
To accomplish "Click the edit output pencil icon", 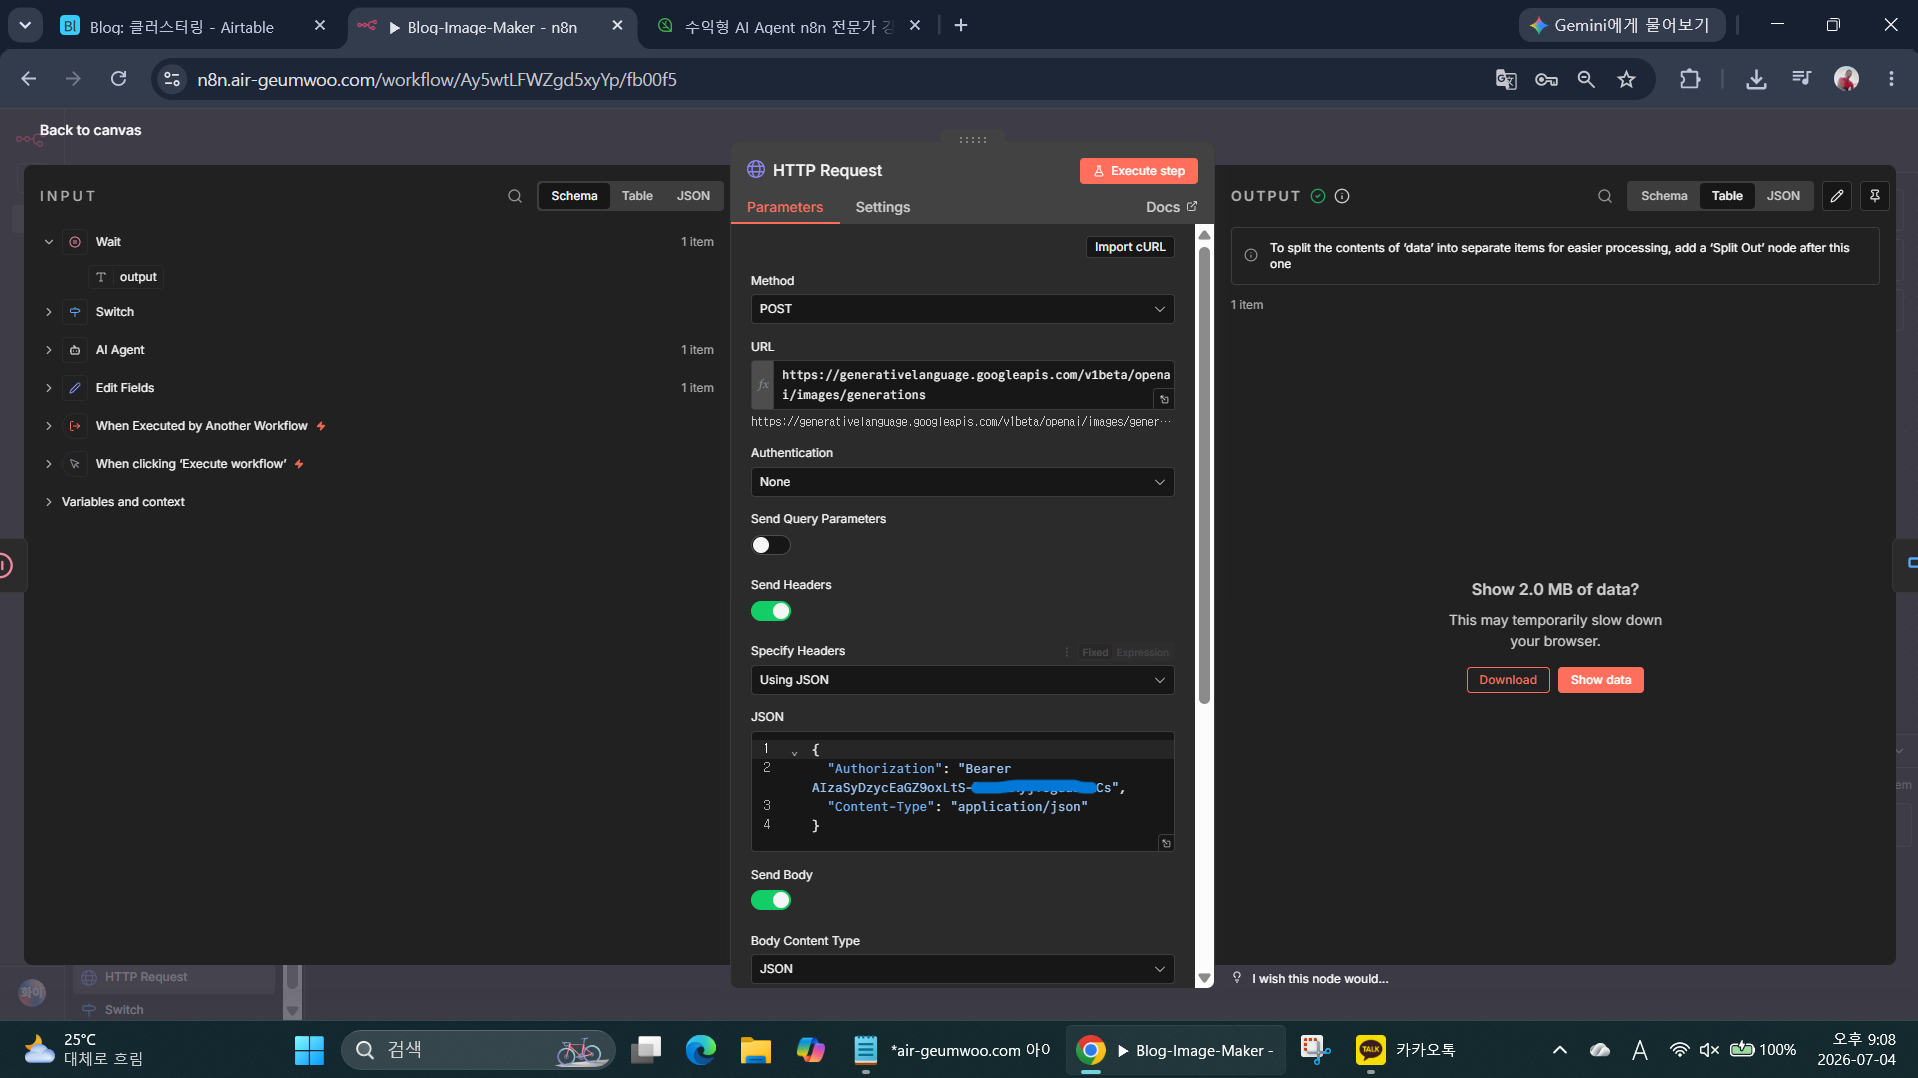I will [1837, 196].
